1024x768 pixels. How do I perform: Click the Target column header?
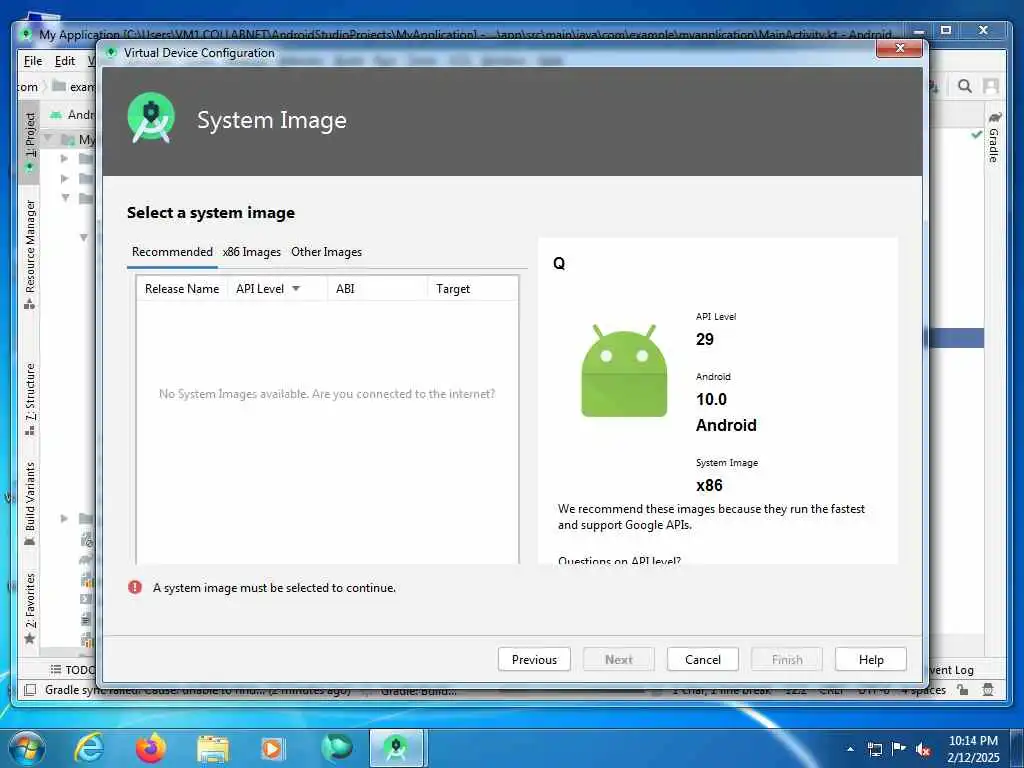(472, 289)
